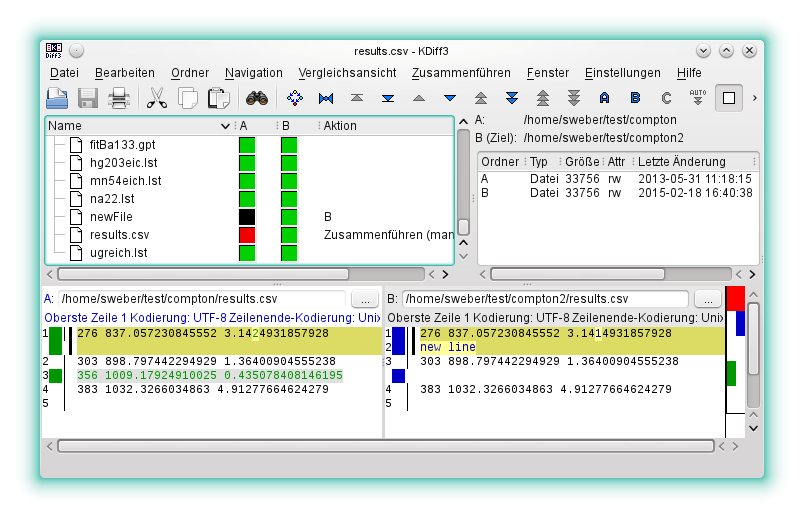This screenshot has height=518, width=804.
Task: Cut selection with the scissors icon
Action: 156,98
